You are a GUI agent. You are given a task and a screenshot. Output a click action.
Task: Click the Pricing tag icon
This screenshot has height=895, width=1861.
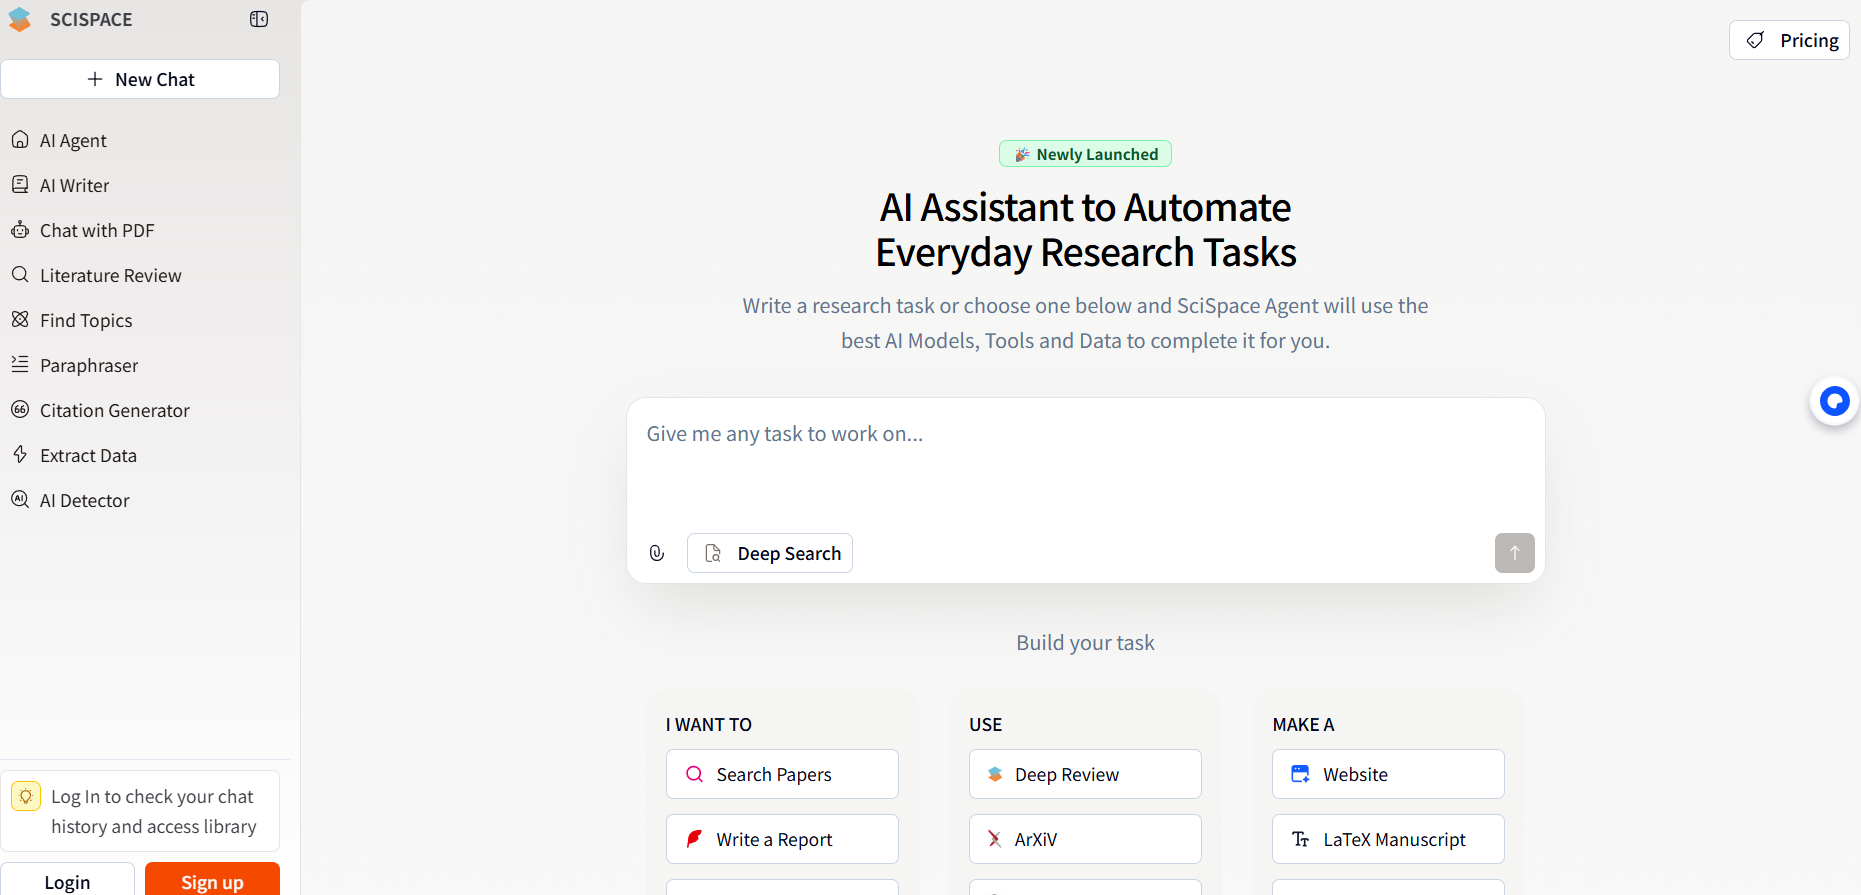[1755, 40]
